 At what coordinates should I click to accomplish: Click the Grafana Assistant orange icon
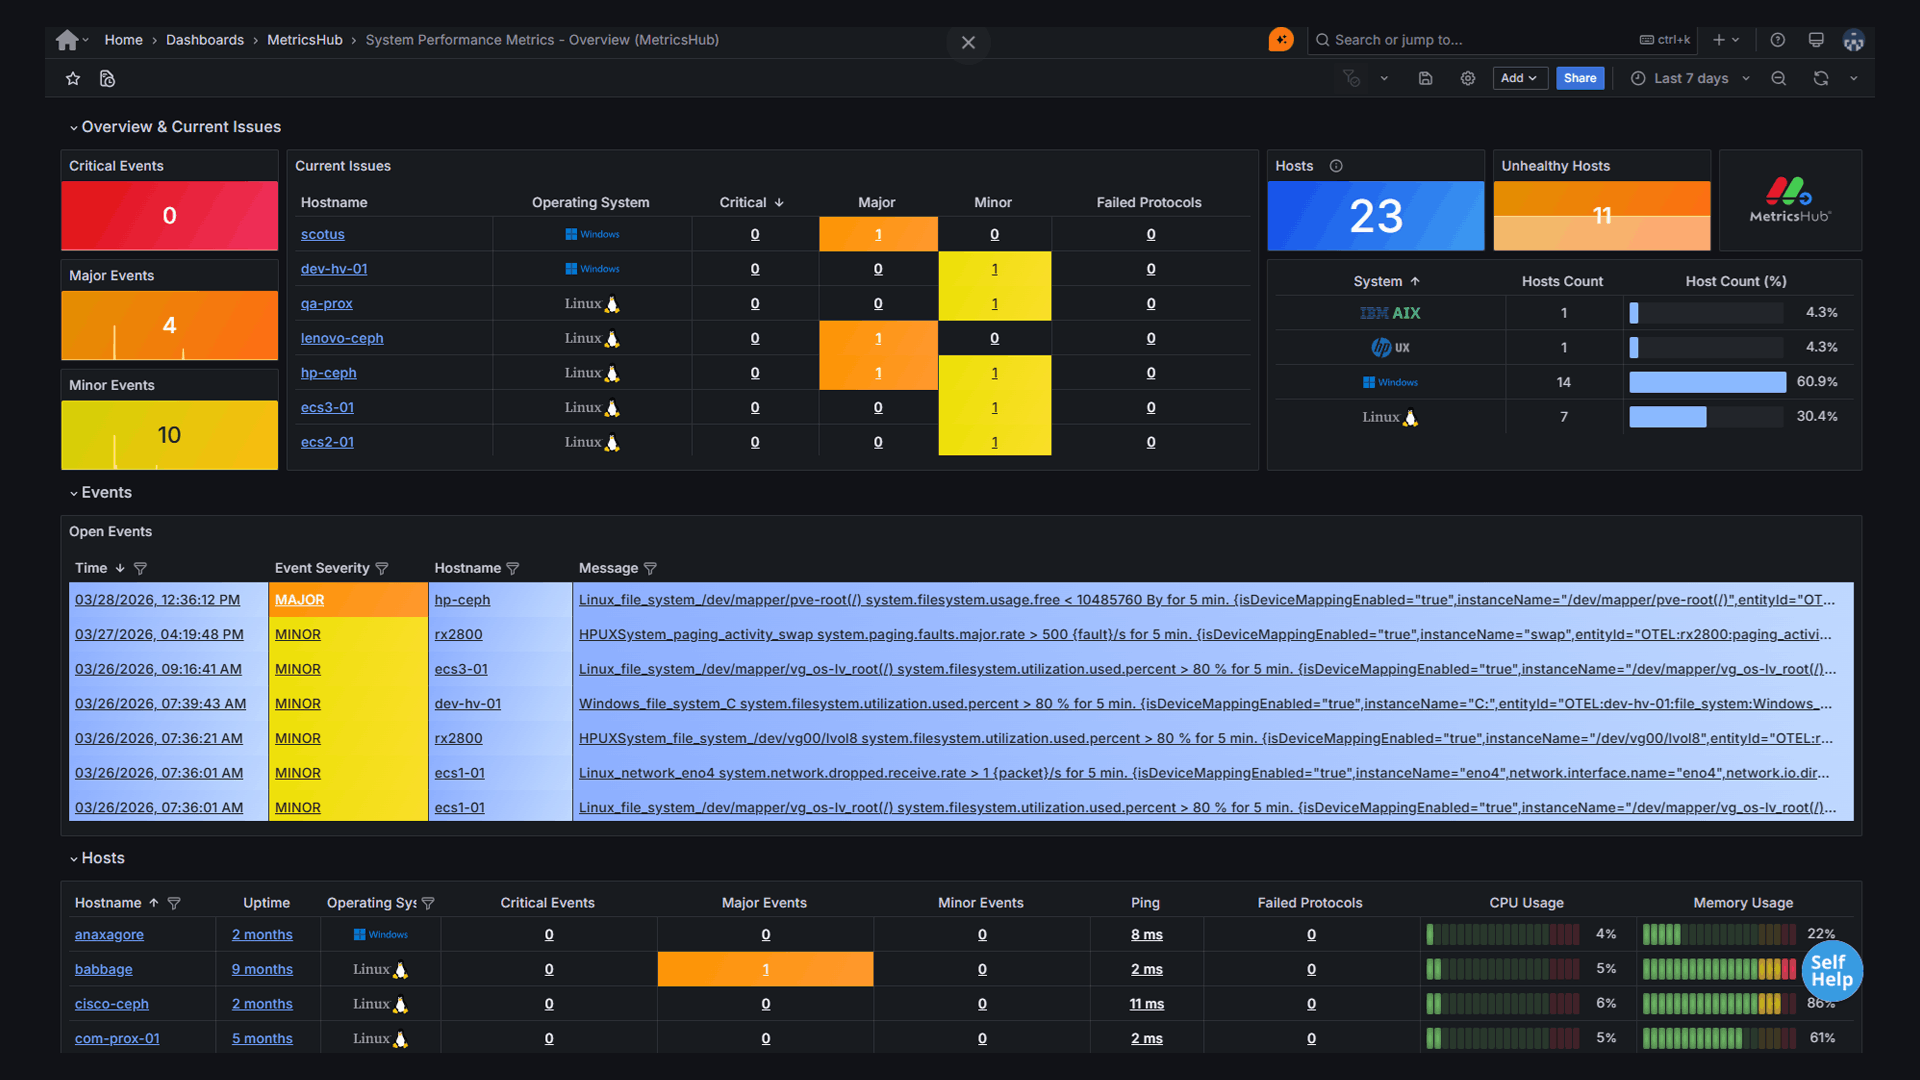coord(1281,40)
